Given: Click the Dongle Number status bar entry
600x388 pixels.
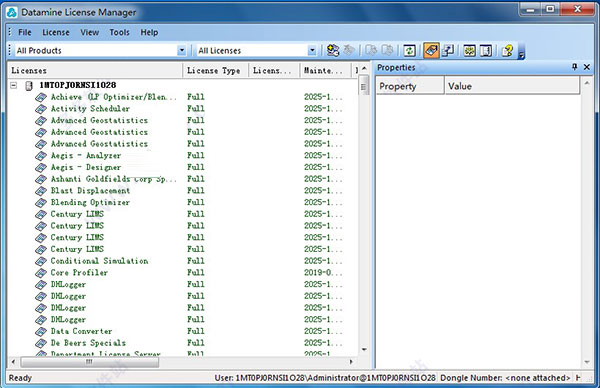Looking at the screenshot, I should point(505,378).
